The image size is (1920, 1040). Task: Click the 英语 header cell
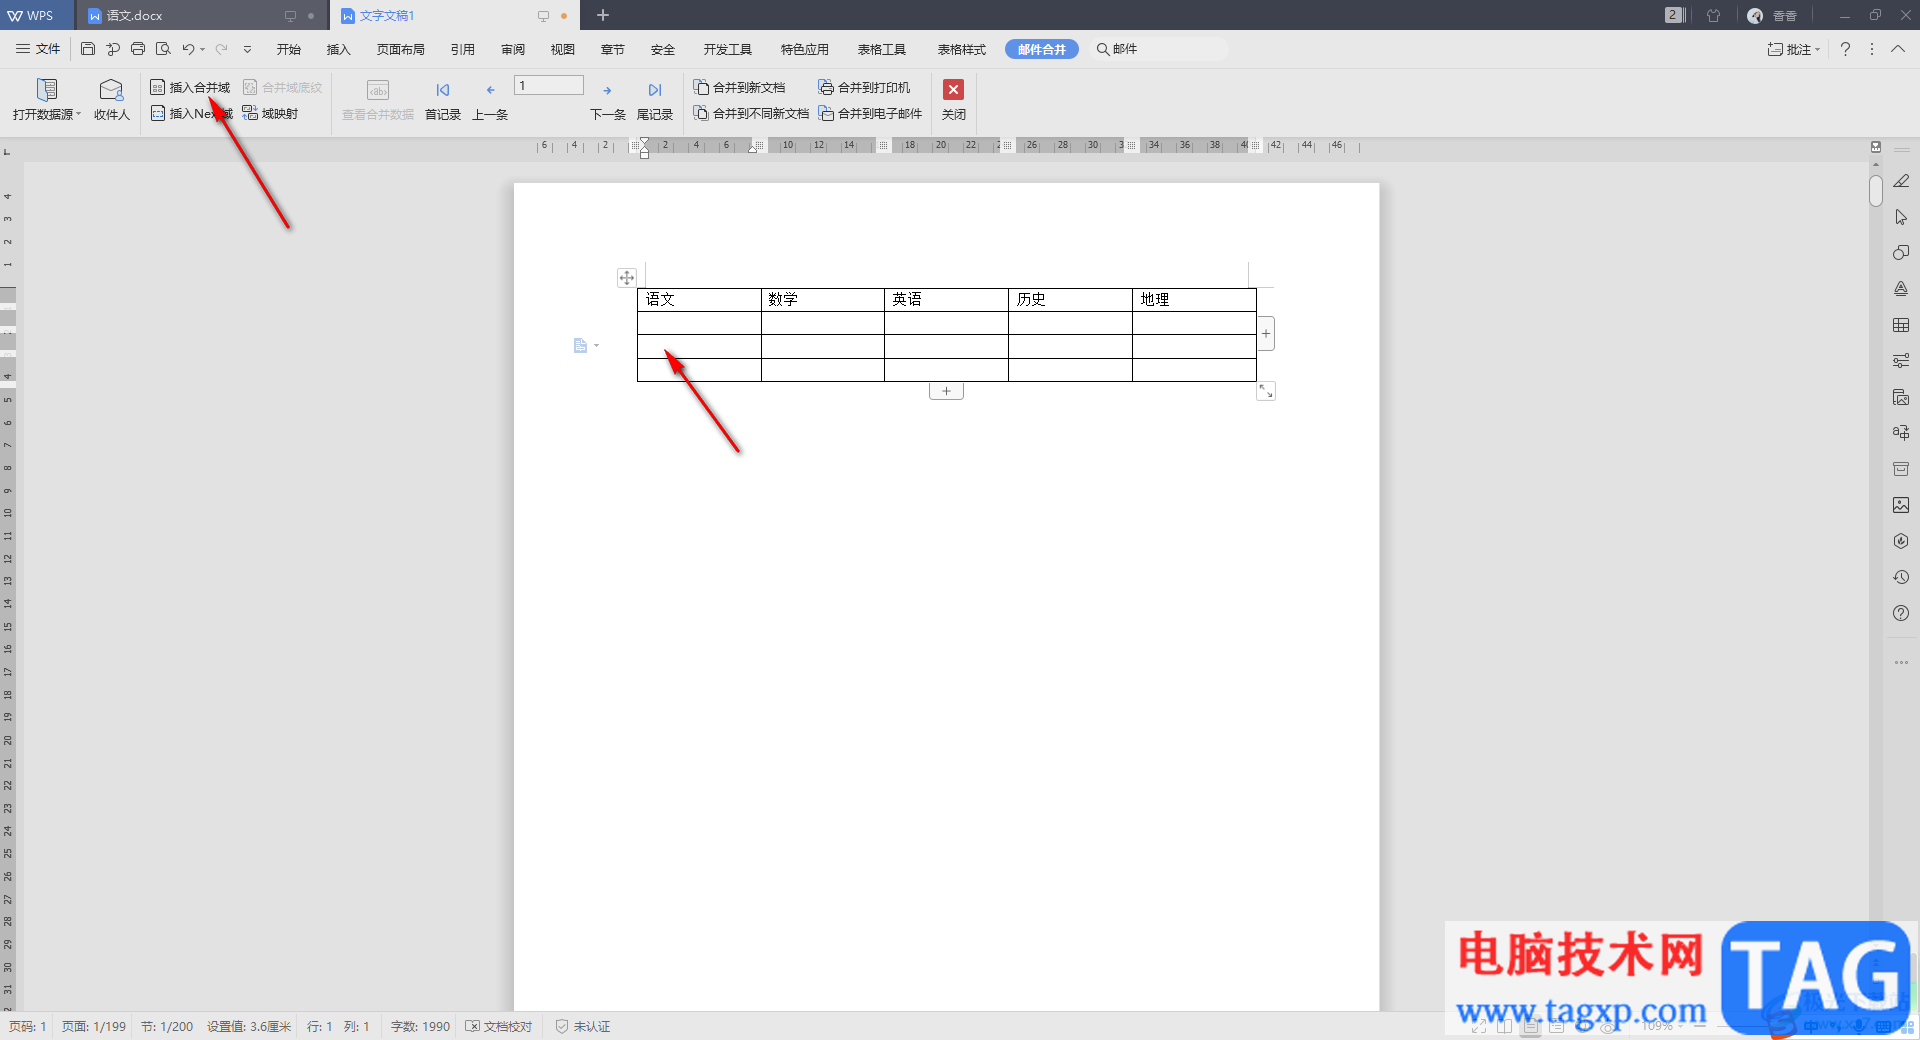click(946, 299)
